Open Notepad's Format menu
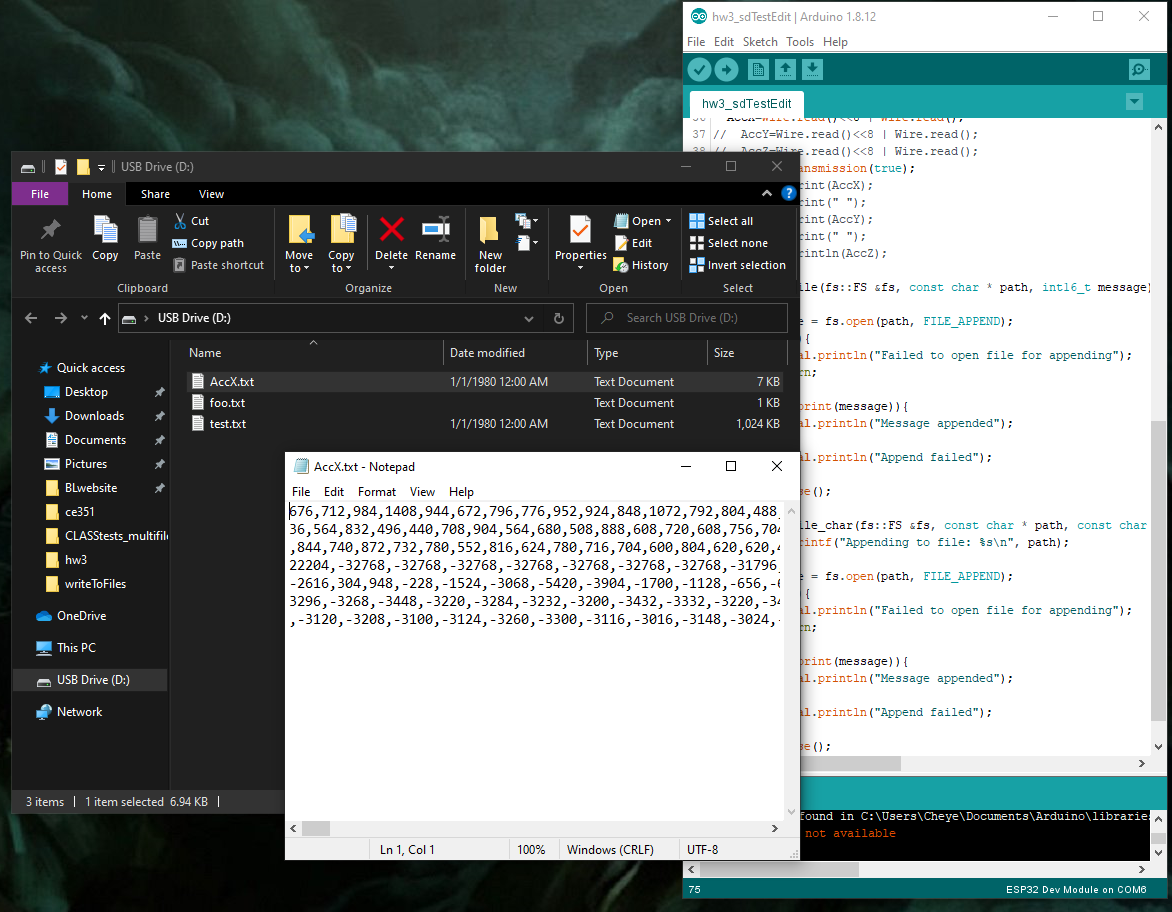Viewport: 1172px width, 912px height. pyautogui.click(x=377, y=492)
